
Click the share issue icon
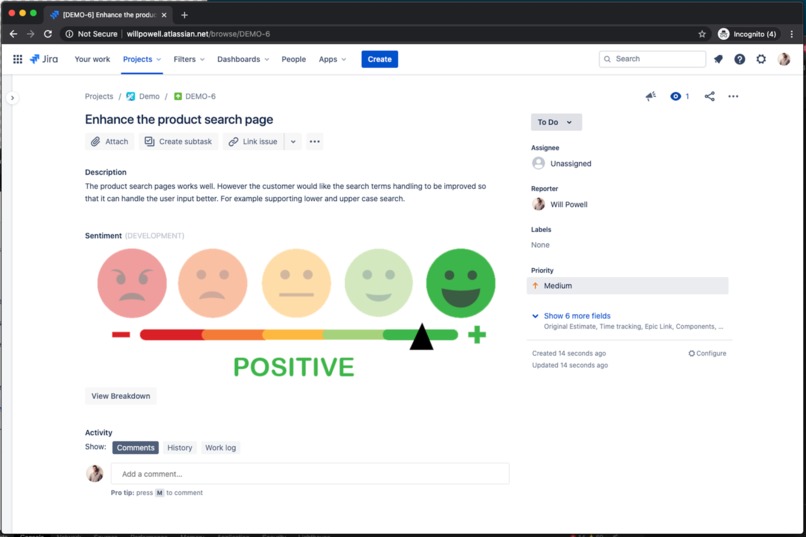coord(709,96)
